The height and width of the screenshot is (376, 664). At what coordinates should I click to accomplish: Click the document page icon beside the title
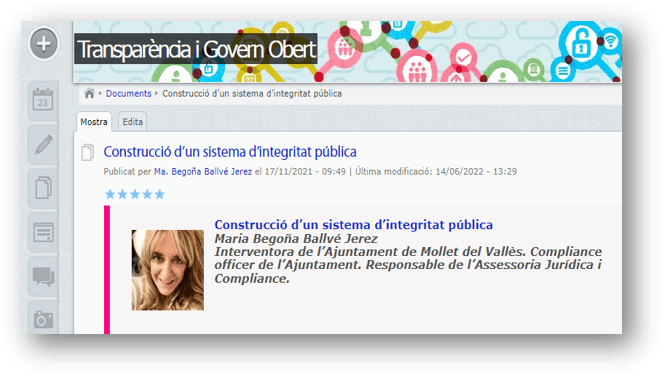[x=88, y=152]
